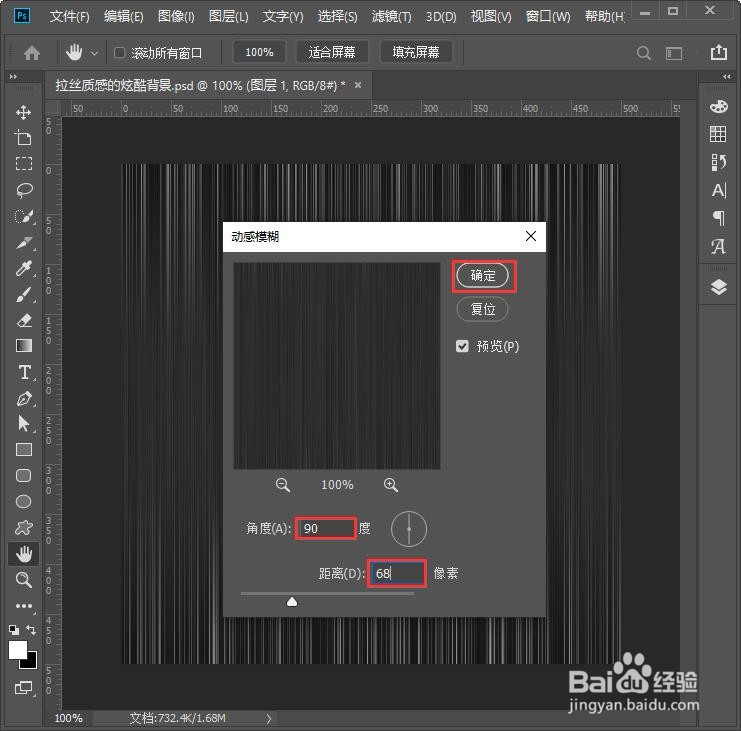
Task: Set angle using the angle dial
Action: click(409, 529)
